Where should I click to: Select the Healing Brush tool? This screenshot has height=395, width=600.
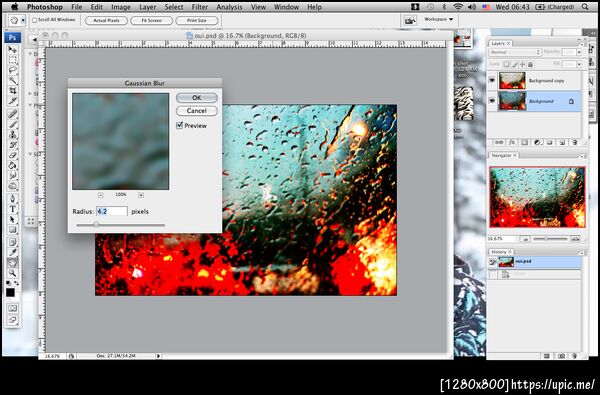(x=12, y=114)
